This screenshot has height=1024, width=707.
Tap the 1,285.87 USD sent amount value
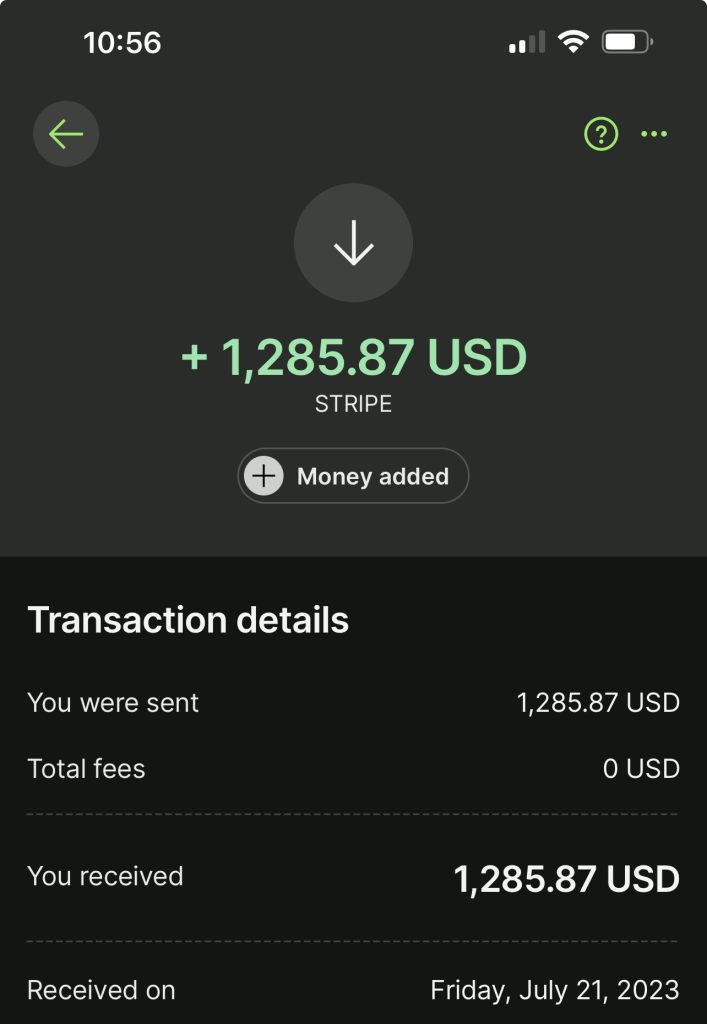(598, 703)
